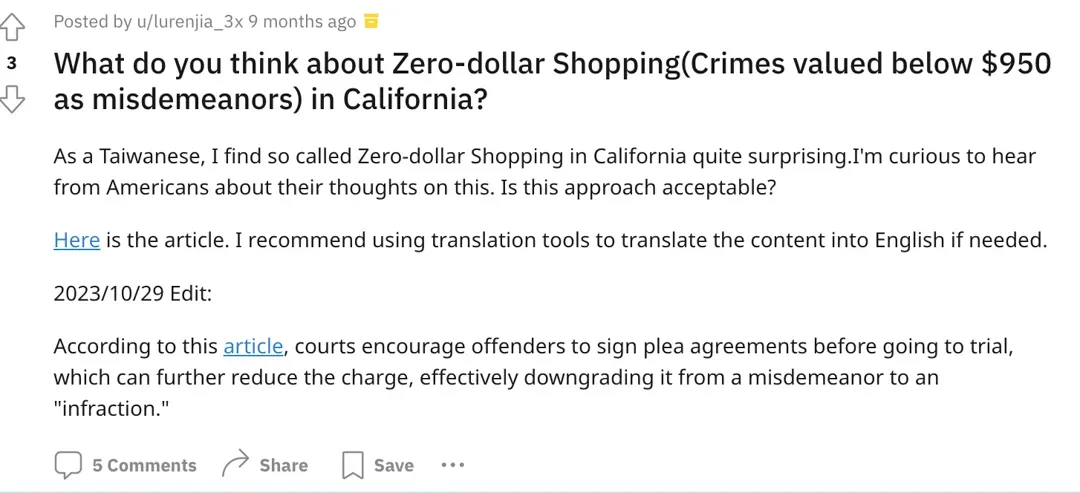This screenshot has height=493, width=1080.
Task: Click the share arrow icon
Action: pyautogui.click(x=235, y=465)
